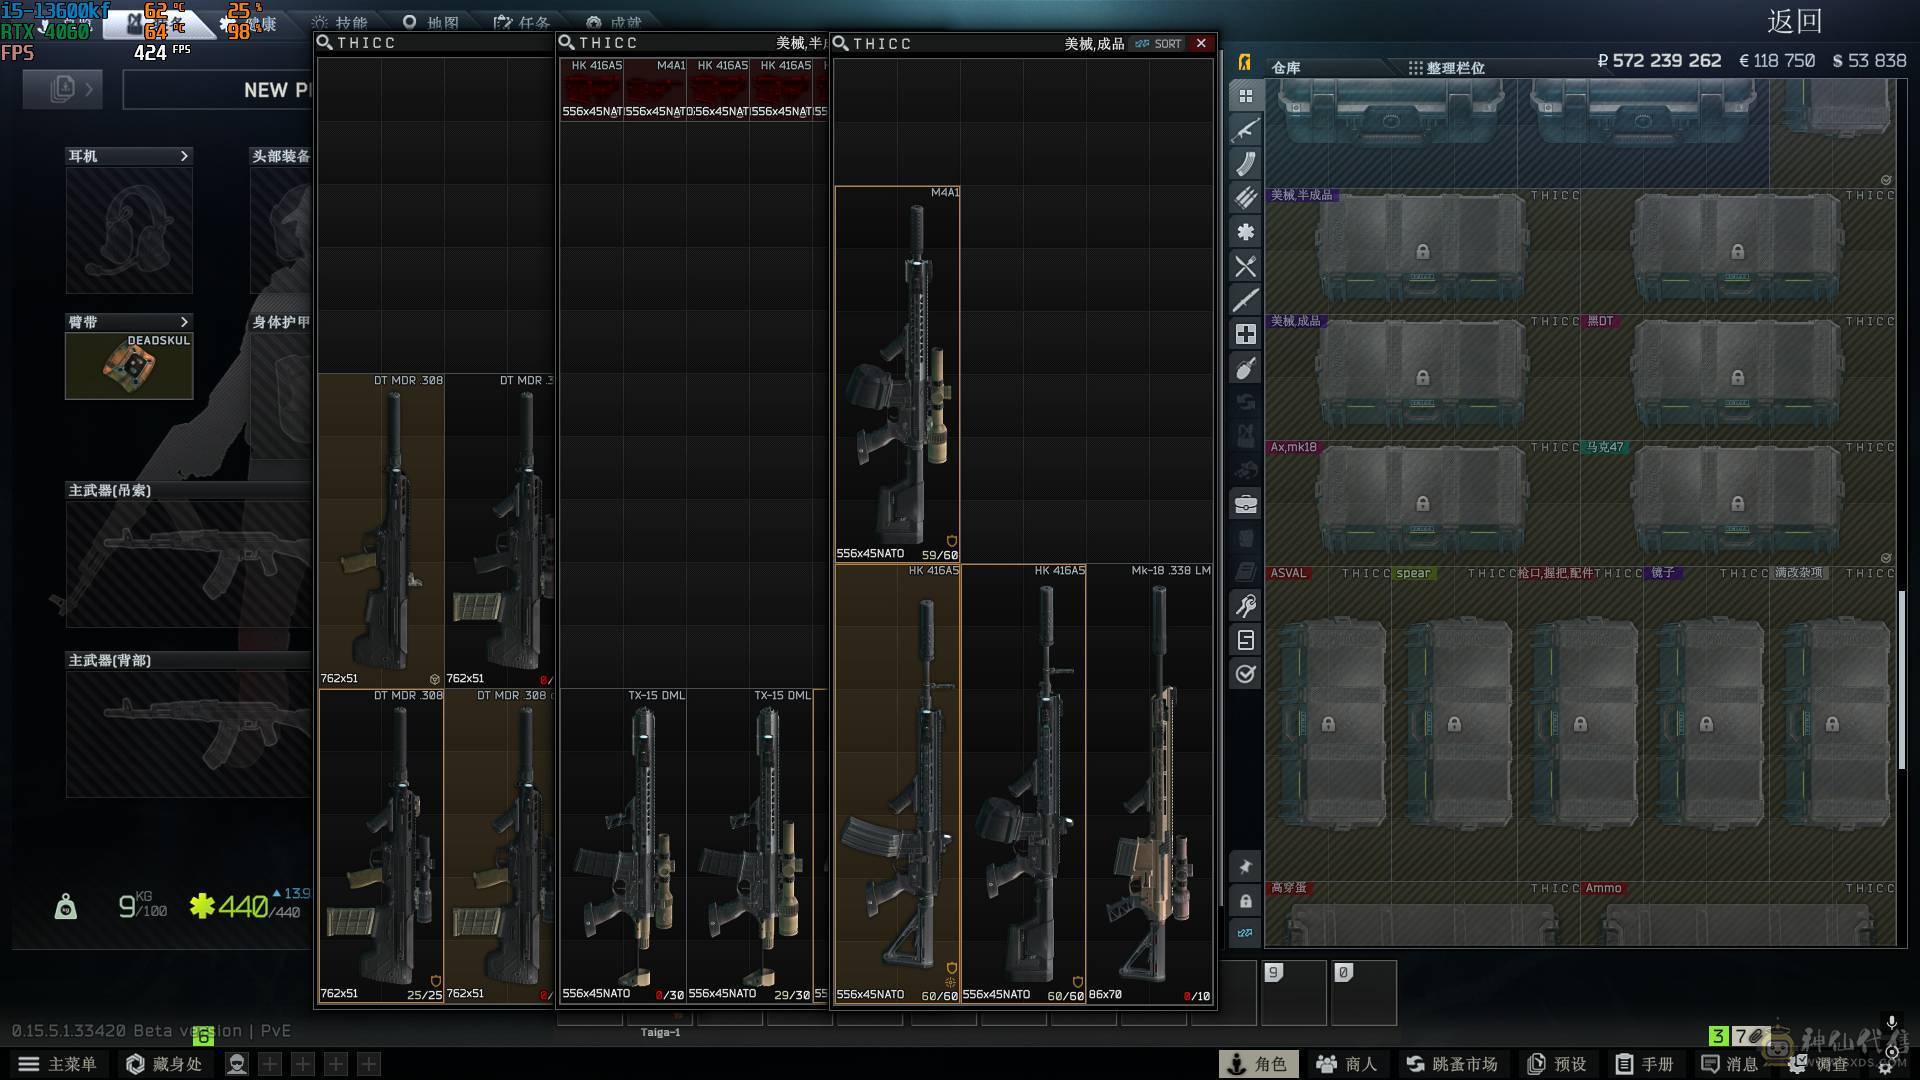
Task: Expand the 臂带 slot arrow
Action: [183, 322]
